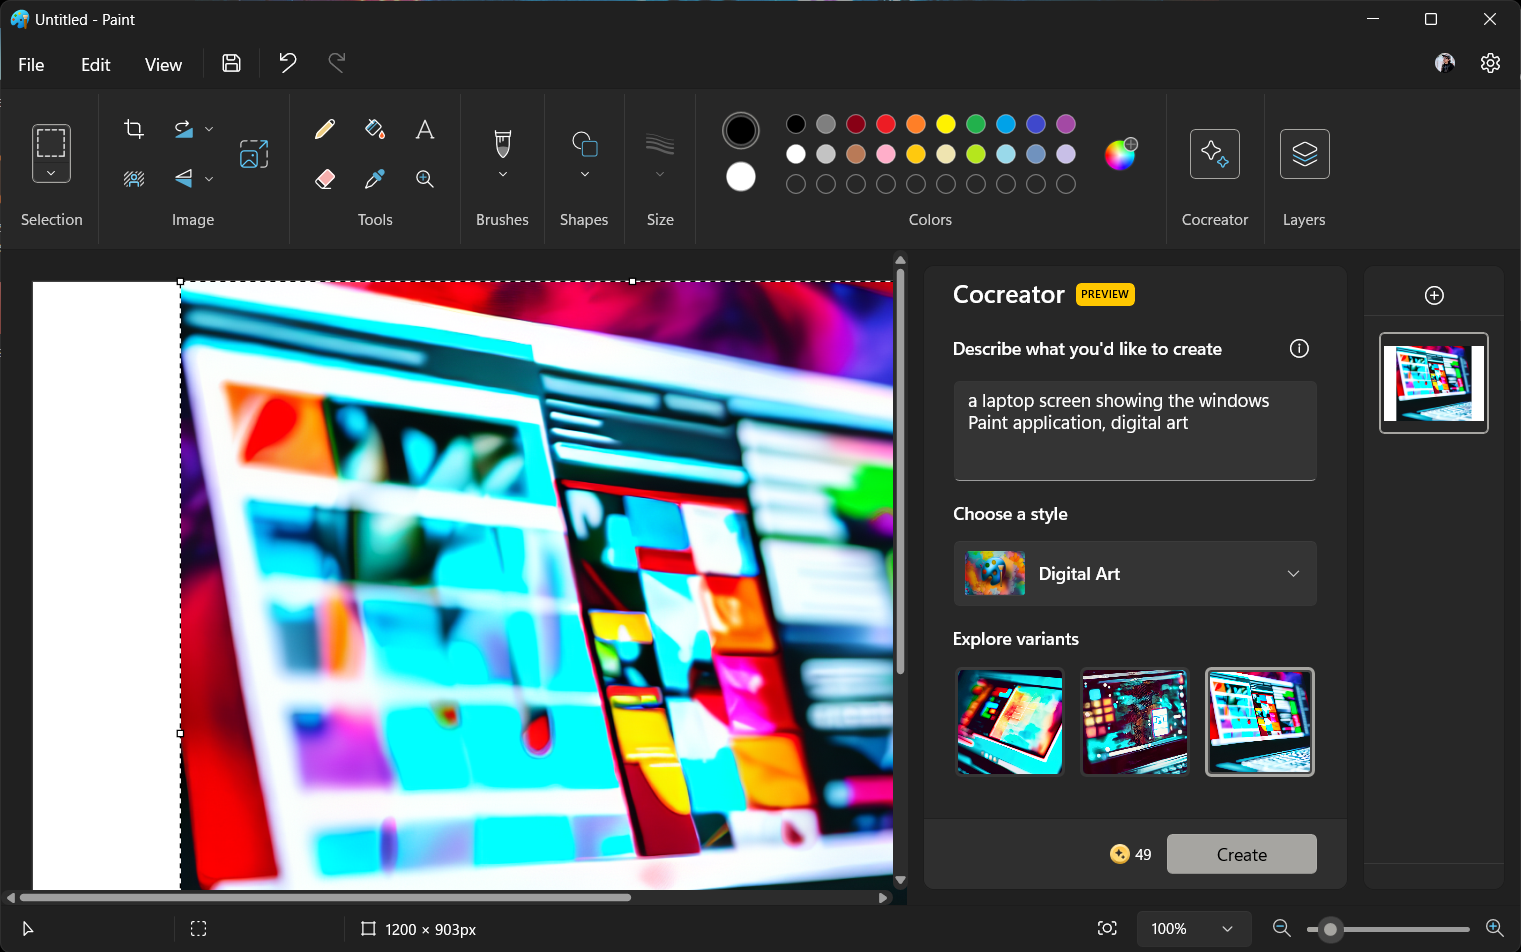Select the third Explore variants thumbnail
1521x952 pixels.
pos(1259,722)
